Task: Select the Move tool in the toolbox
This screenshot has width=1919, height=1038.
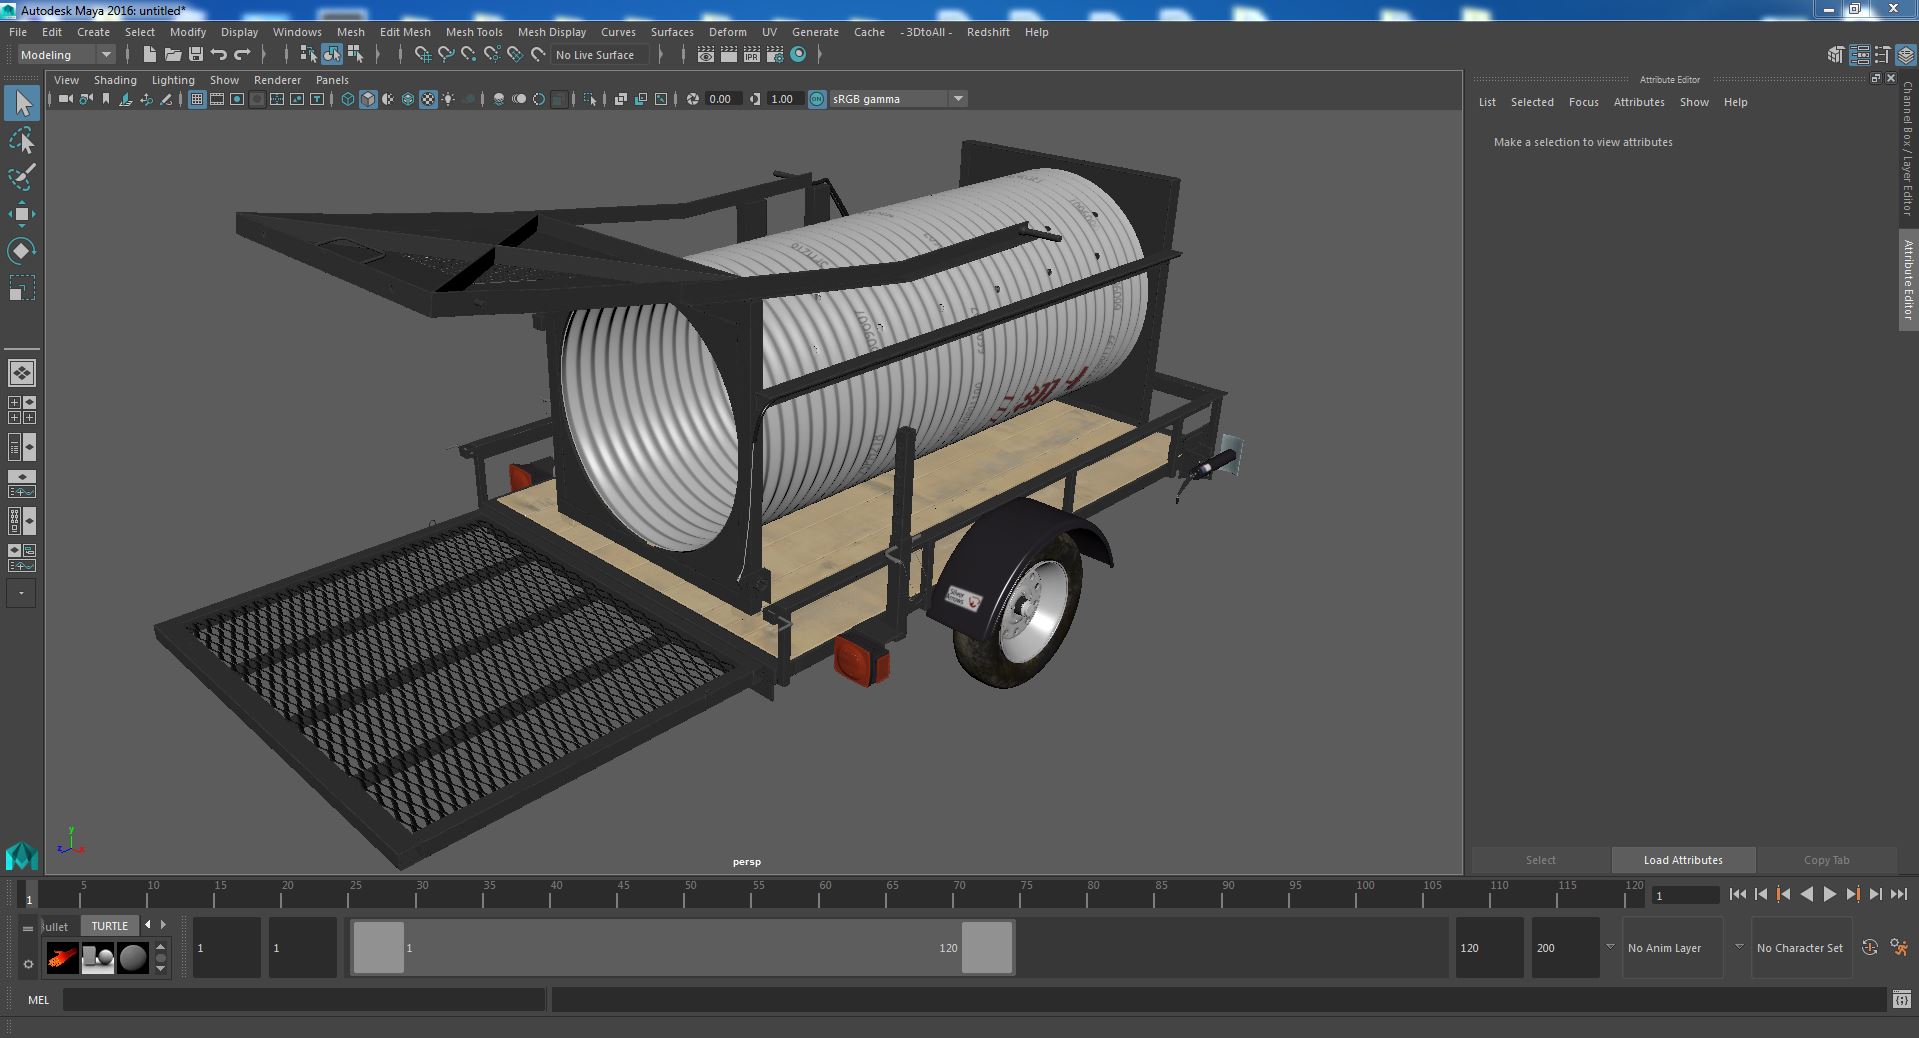Action: (21, 214)
